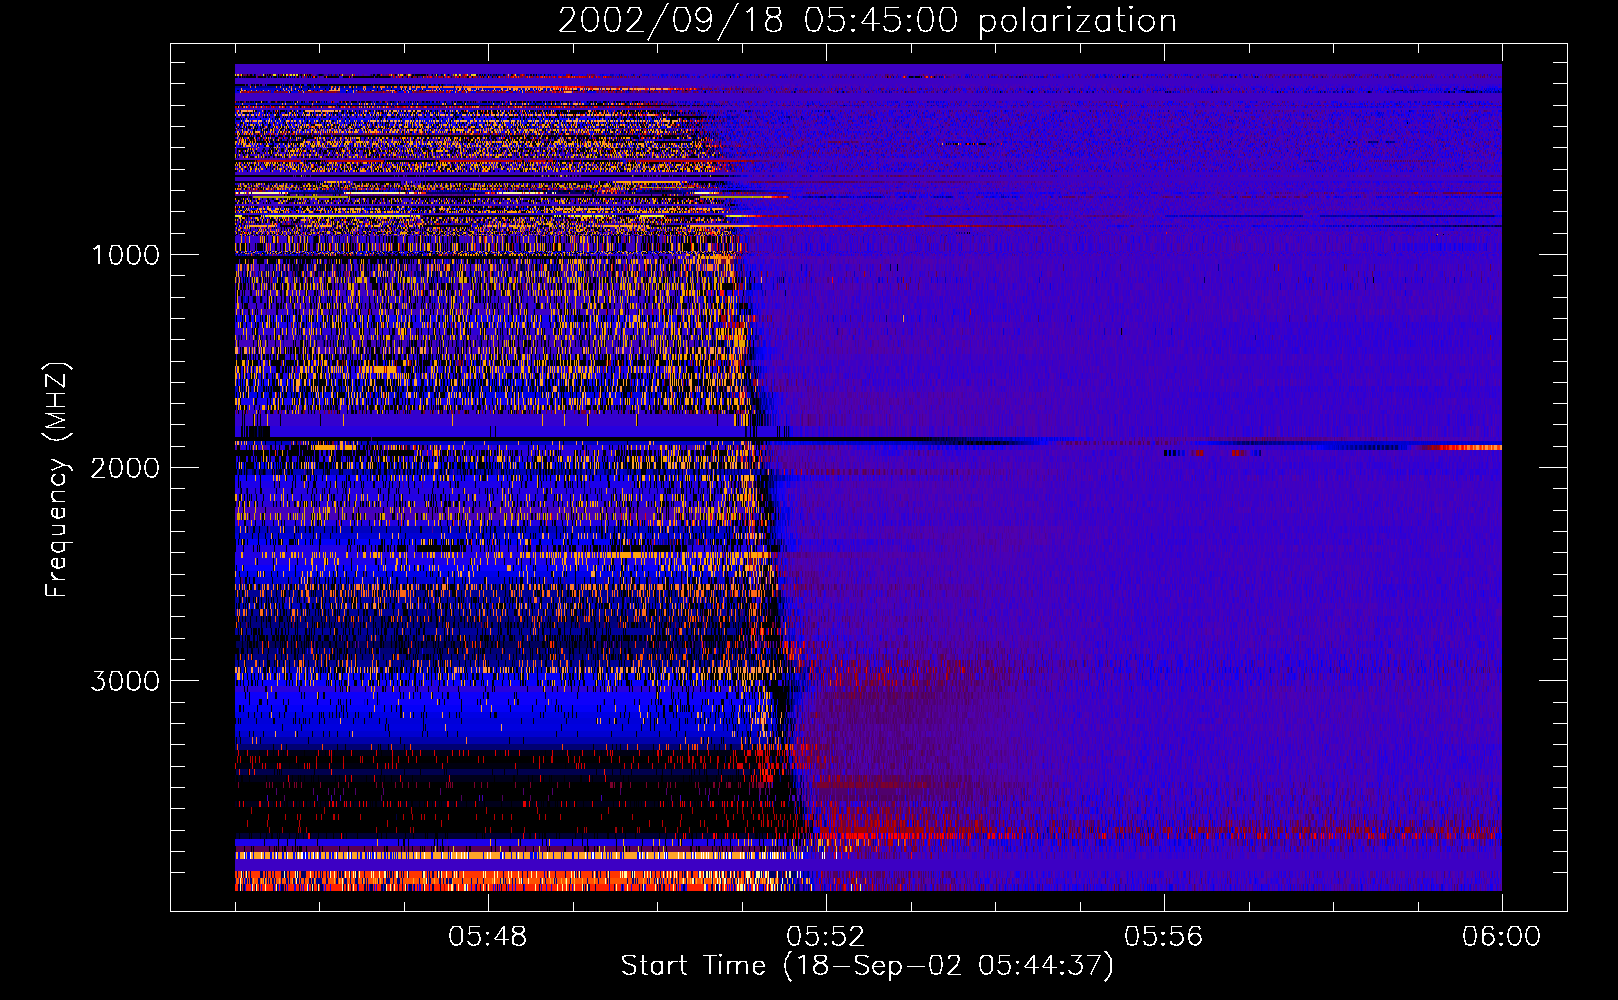Click the 'Start Time (18-Sep-02 05:44:37)' label

pyautogui.click(x=867, y=966)
